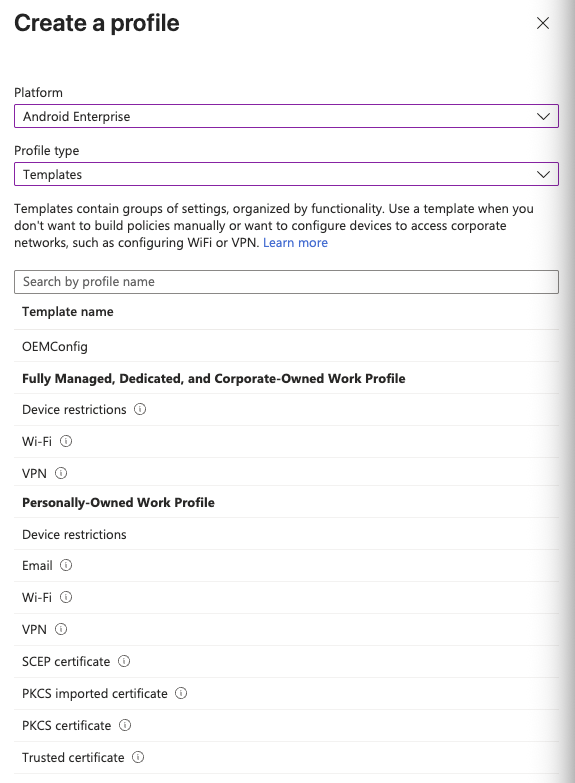Click info icon beside Email template
The height and width of the screenshot is (783, 575).
point(66,565)
